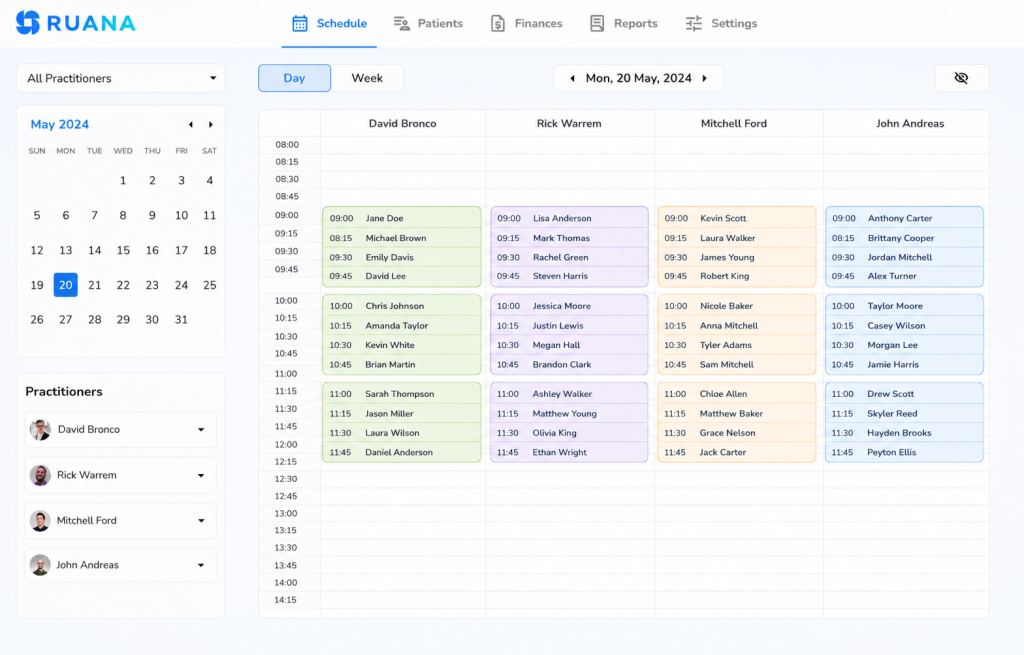Open the Settings tab

pos(721,24)
